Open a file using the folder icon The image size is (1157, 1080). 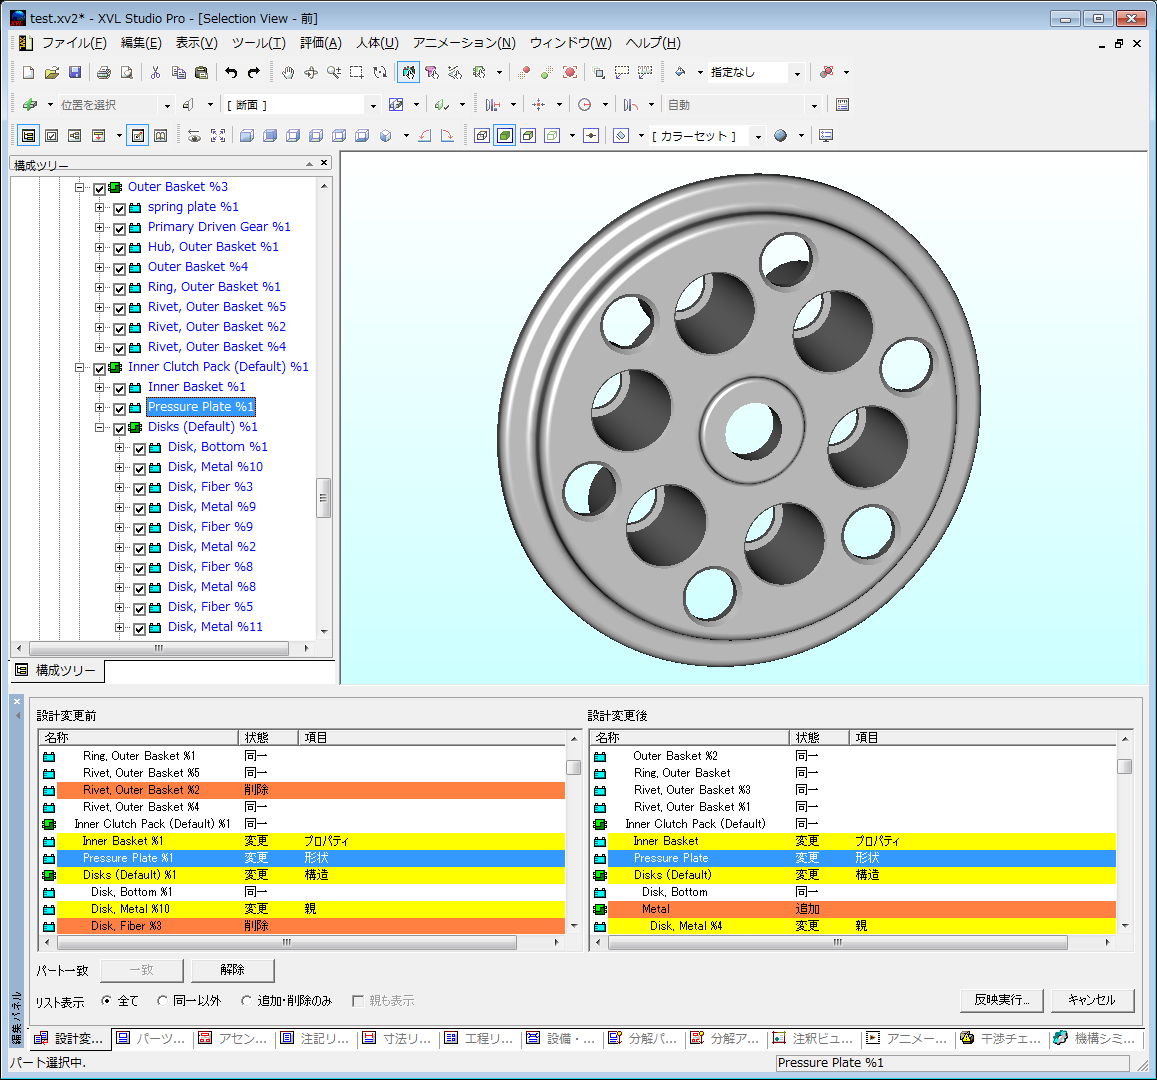pos(52,72)
